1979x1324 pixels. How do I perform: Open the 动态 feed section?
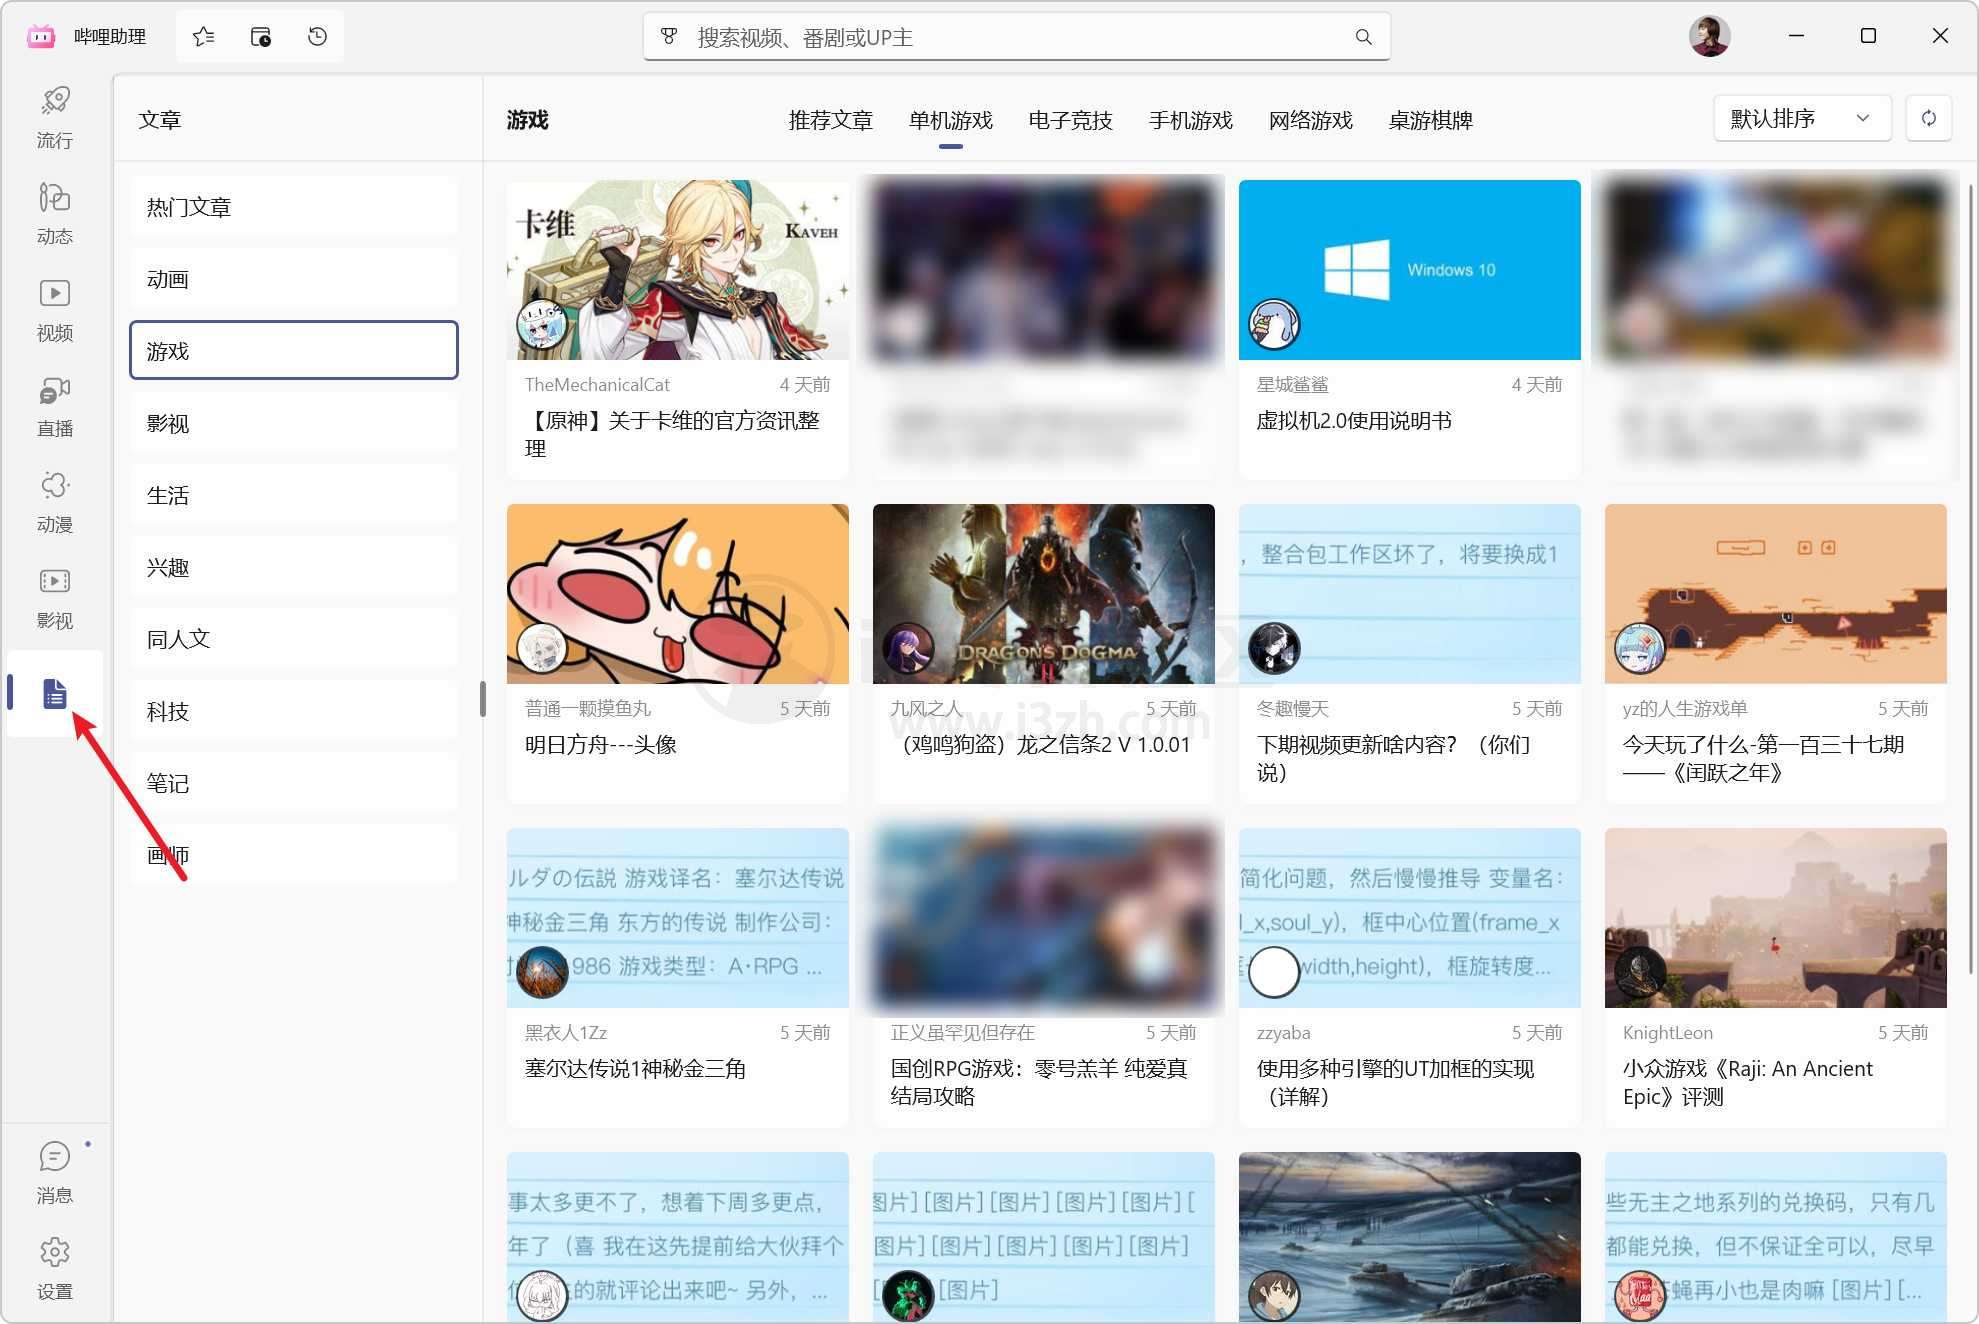point(55,214)
